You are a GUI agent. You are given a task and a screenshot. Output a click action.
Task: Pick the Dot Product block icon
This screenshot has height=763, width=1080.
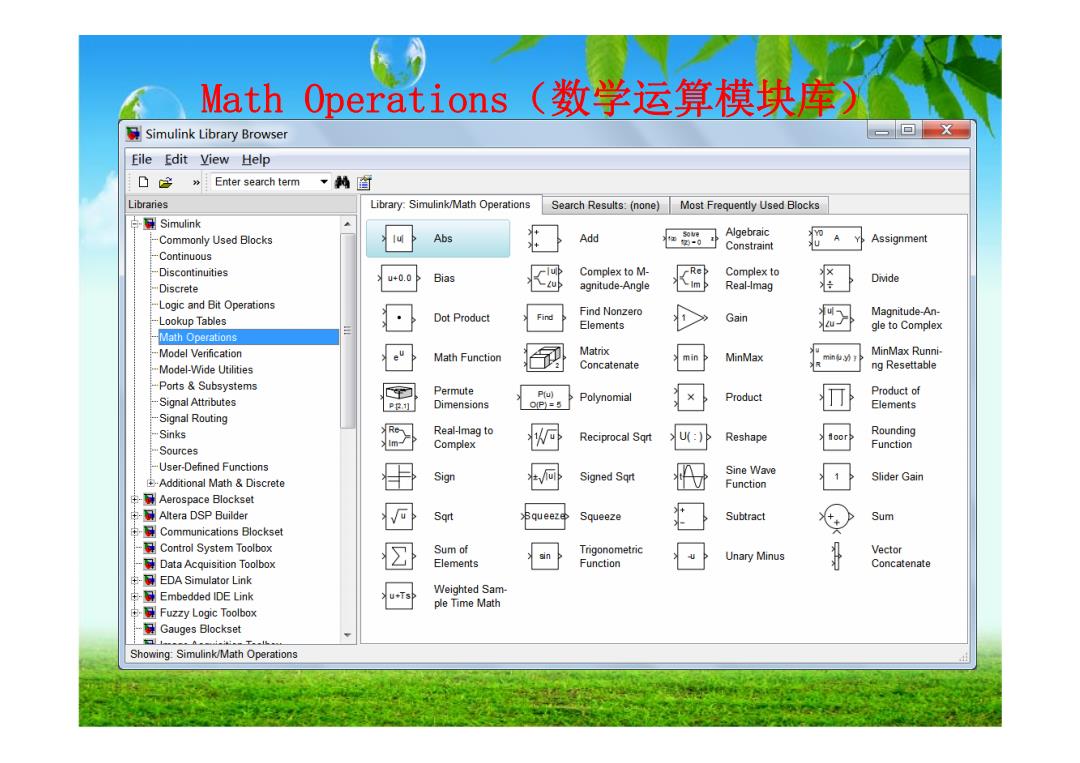coord(399,318)
